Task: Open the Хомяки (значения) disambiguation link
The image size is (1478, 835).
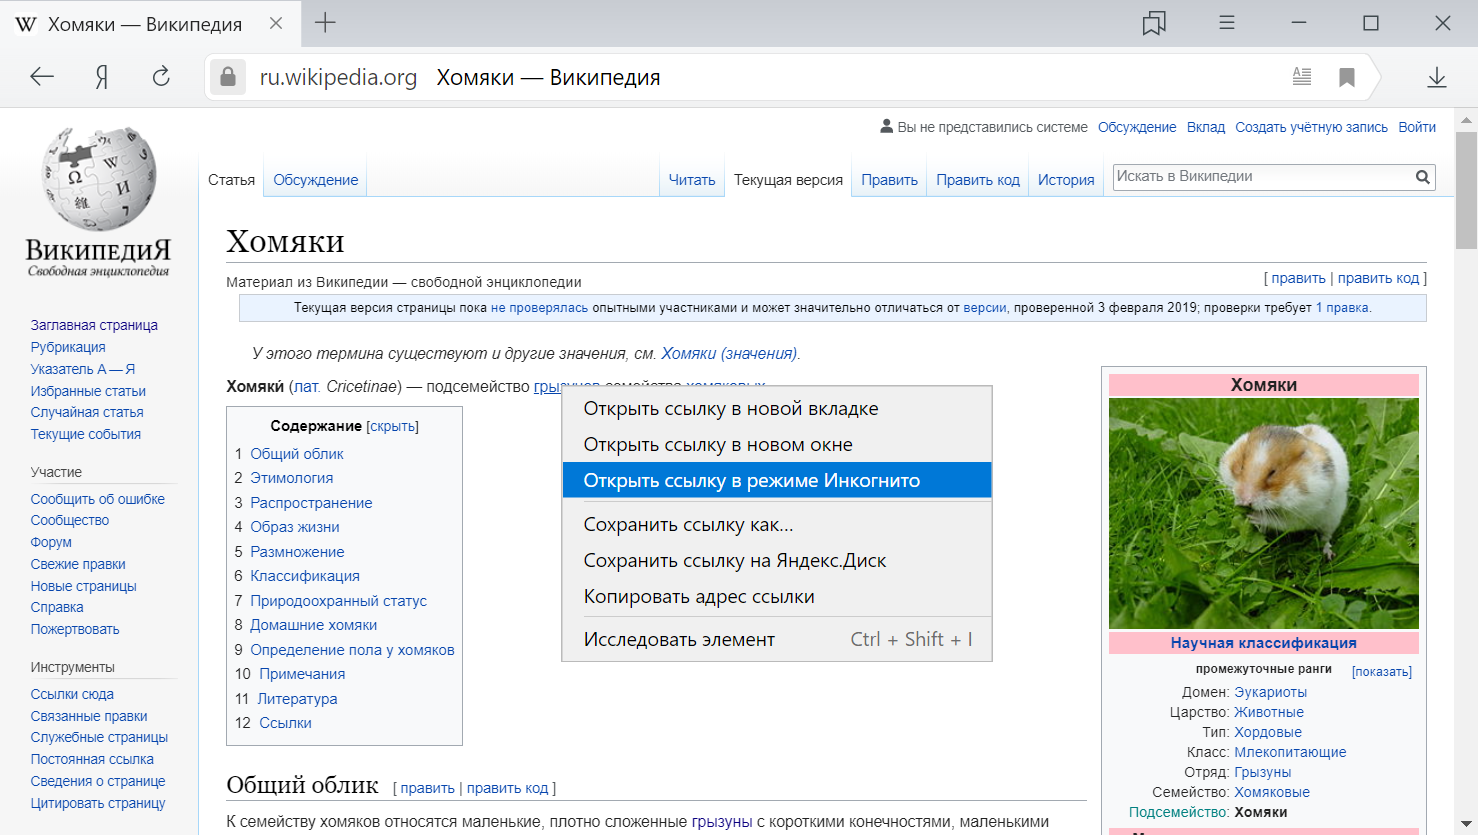Action: coord(729,353)
